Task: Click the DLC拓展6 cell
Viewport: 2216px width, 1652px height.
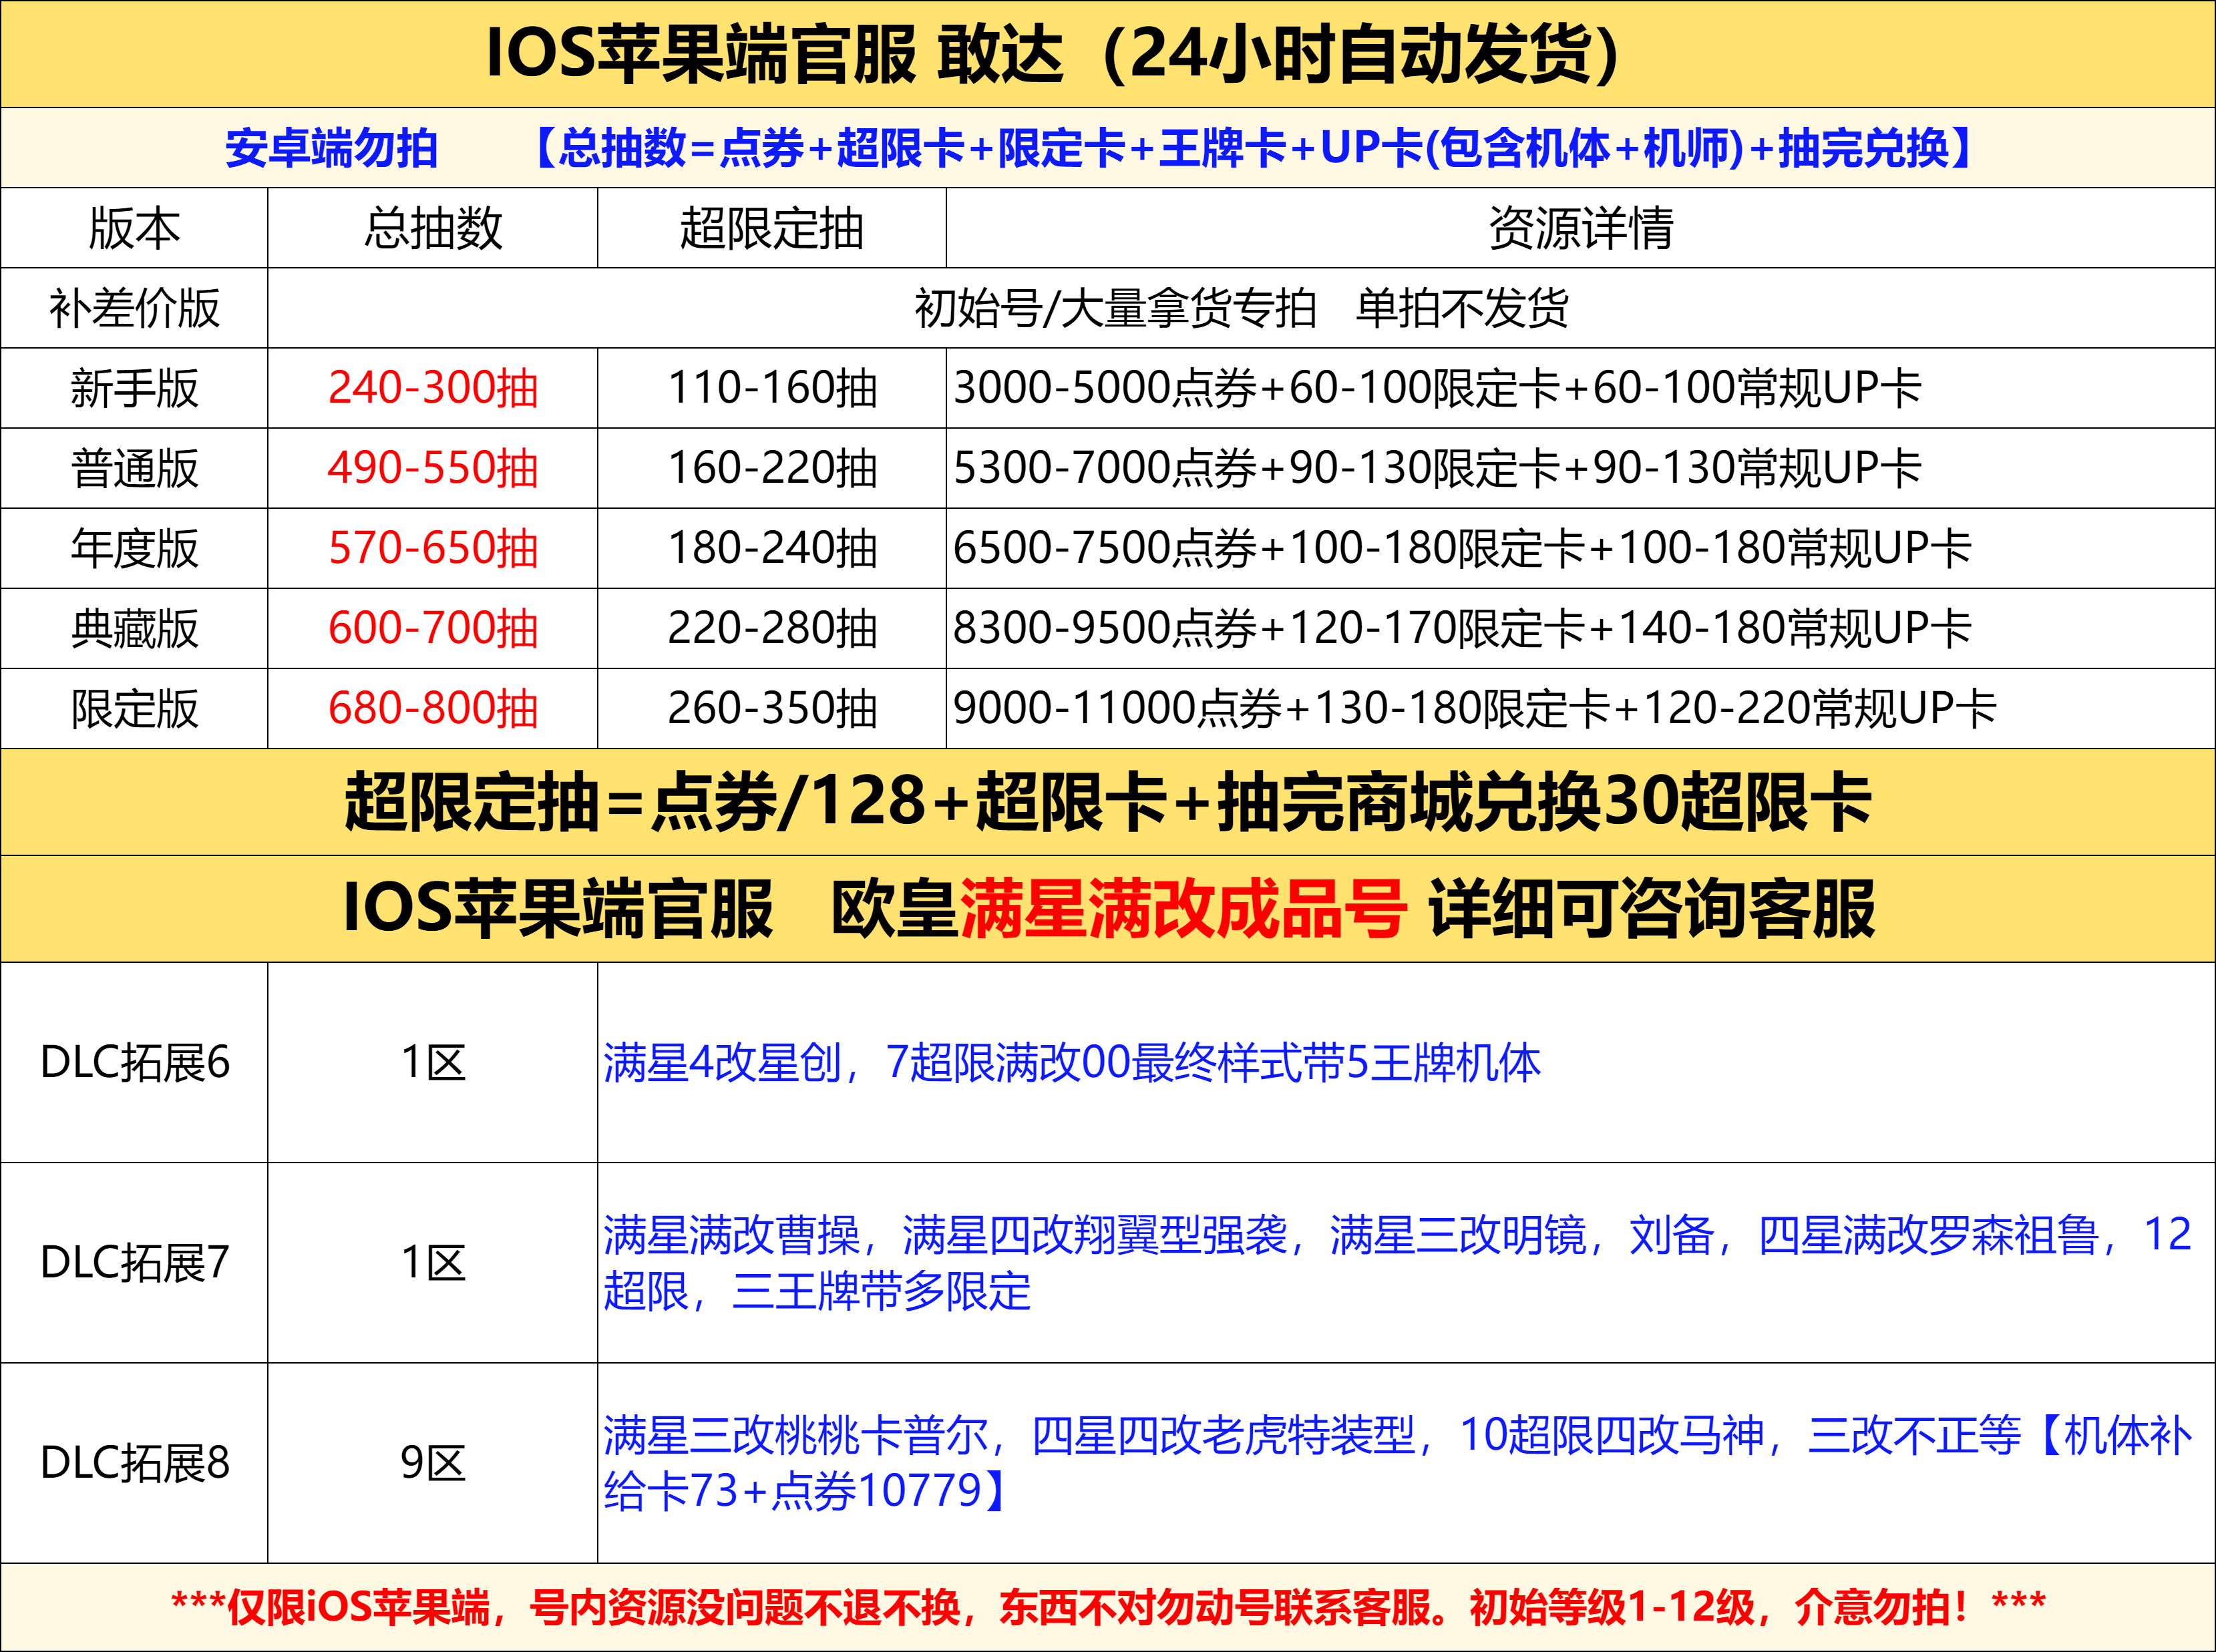Action: tap(134, 1062)
